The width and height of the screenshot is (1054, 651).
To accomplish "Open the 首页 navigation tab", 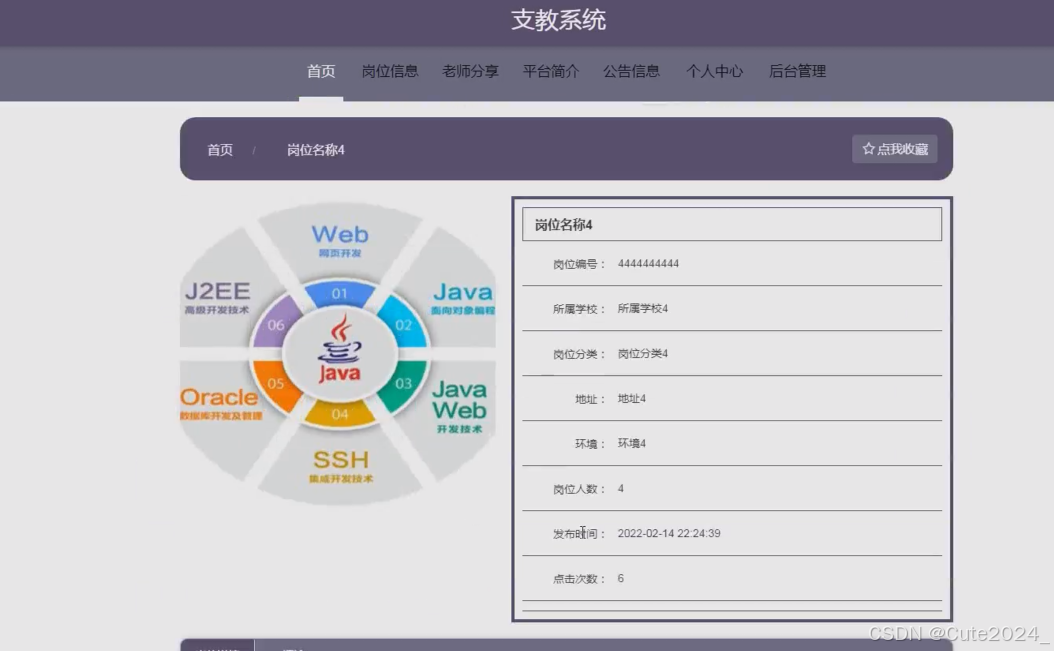I will pos(321,71).
